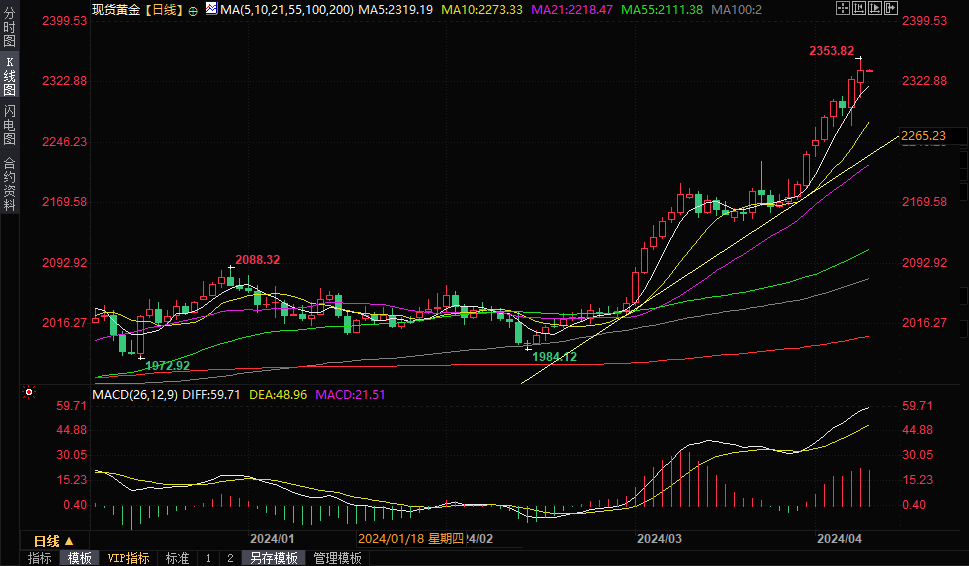
Task: Click the circled-plus icon beside 日线 title
Action: (x=193, y=10)
